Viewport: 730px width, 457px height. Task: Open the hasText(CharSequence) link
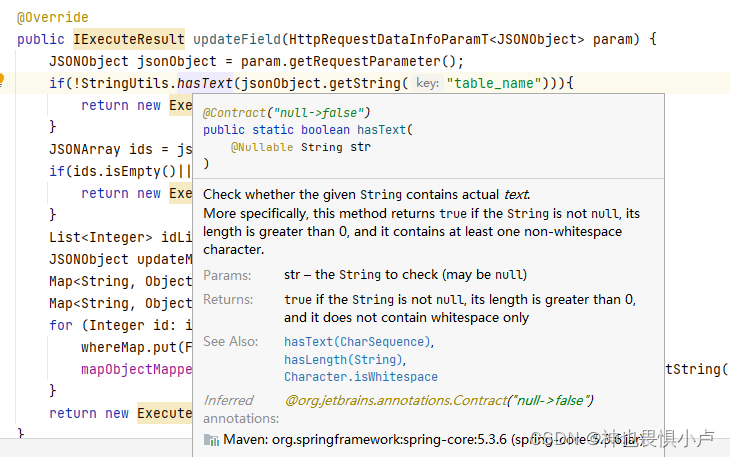[358, 342]
